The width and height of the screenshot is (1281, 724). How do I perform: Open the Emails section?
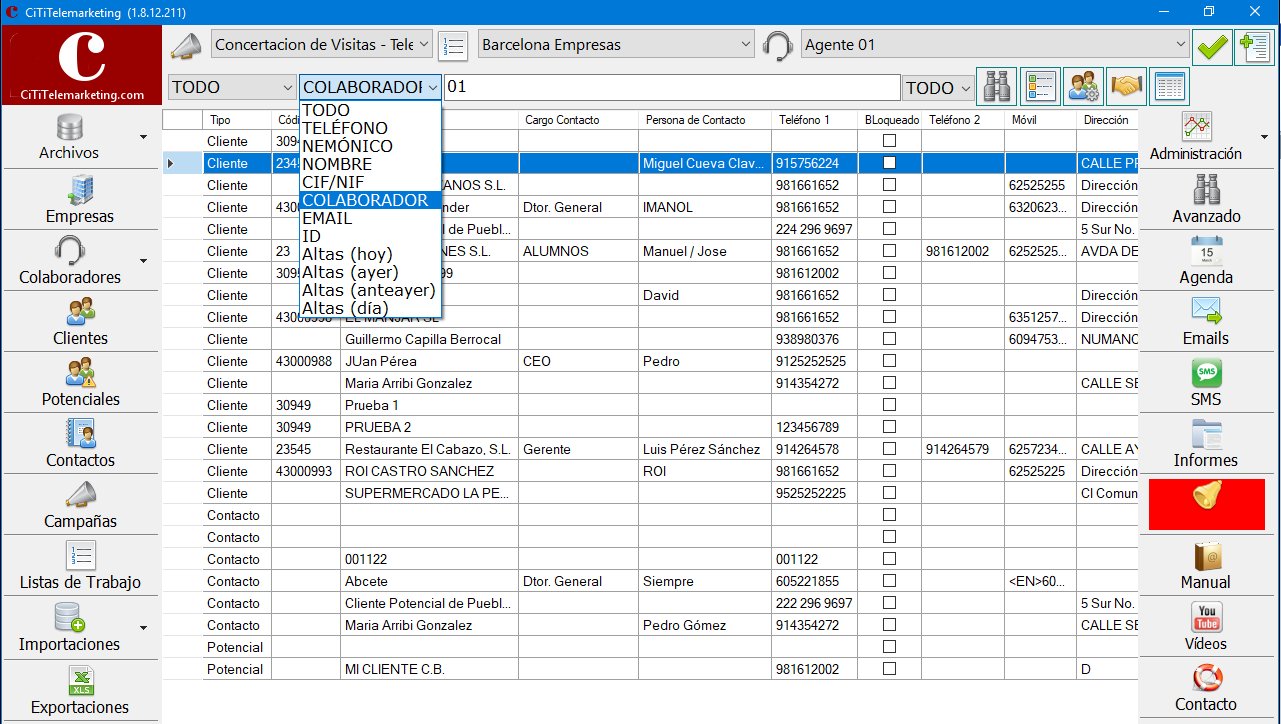[x=1207, y=321]
